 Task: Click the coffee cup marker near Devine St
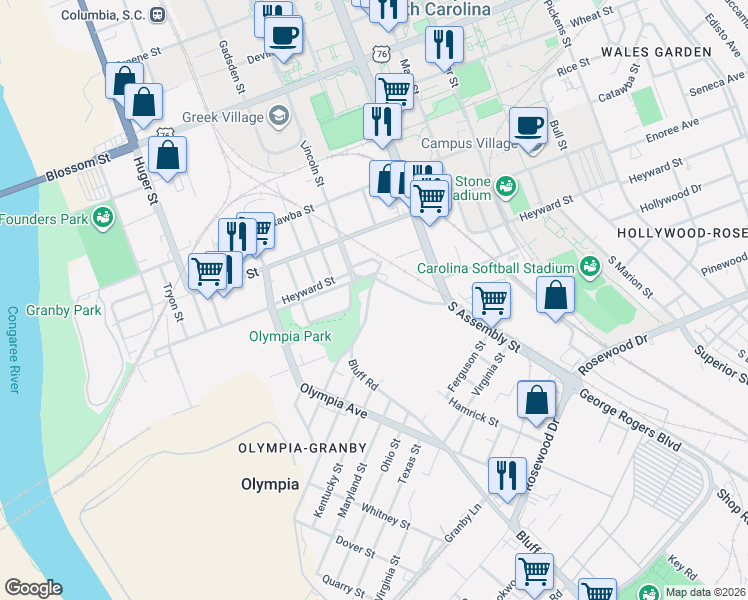(283, 37)
